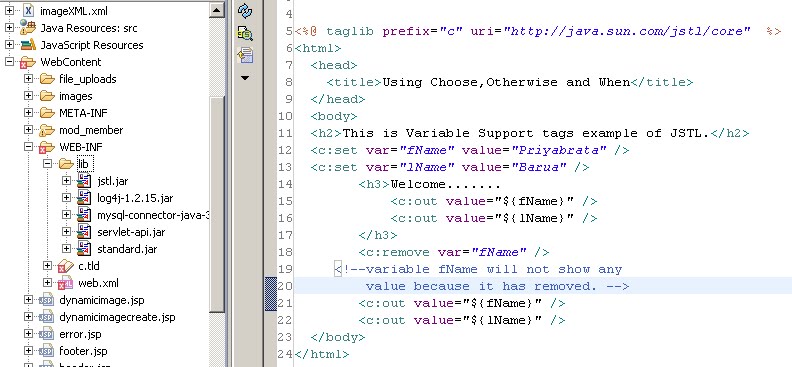Click the c.tld file icon

point(65,266)
